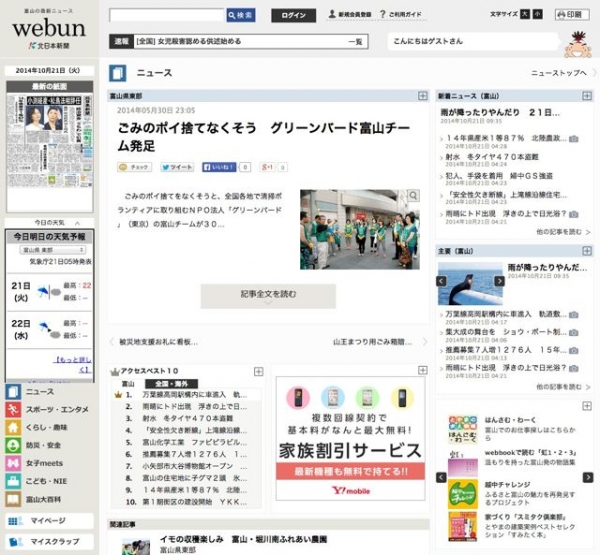Screen dimensions: 600x555
Task: Click the plus icon above はんさむ・わーく list
Action: (587, 406)
